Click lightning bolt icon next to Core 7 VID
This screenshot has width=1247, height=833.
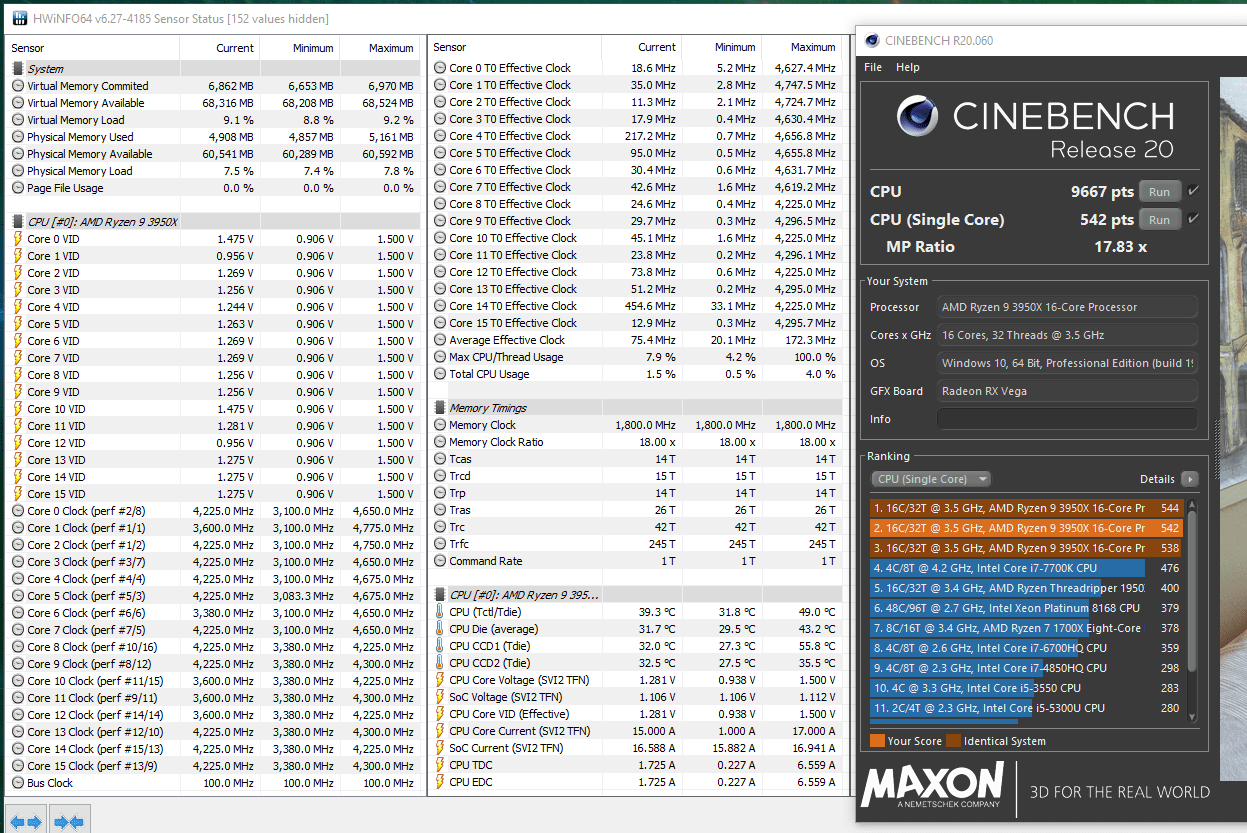point(18,358)
